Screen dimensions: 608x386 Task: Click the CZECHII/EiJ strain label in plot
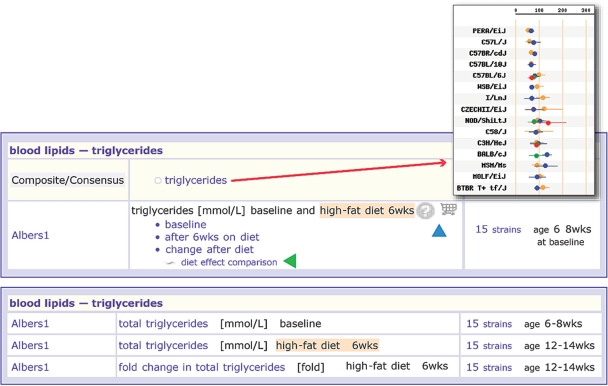click(x=484, y=109)
